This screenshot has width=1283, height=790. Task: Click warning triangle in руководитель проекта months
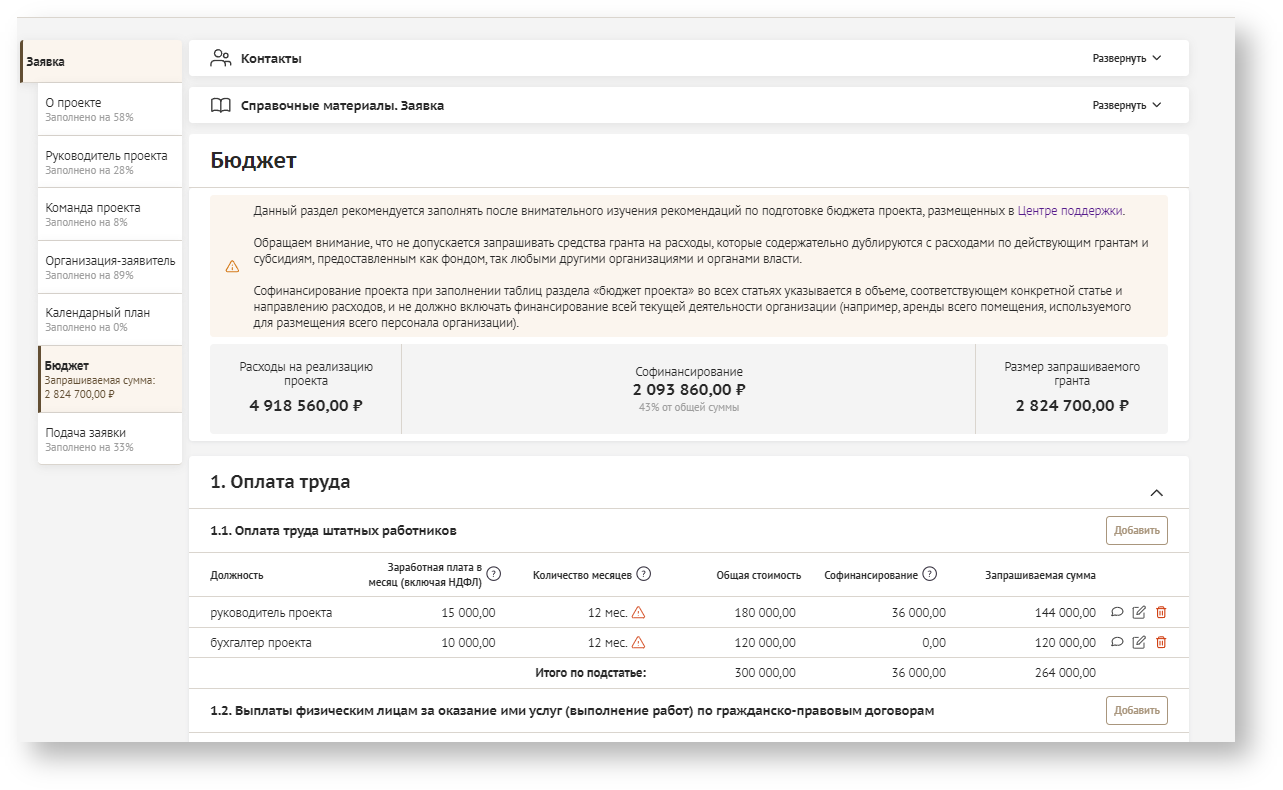coord(638,613)
